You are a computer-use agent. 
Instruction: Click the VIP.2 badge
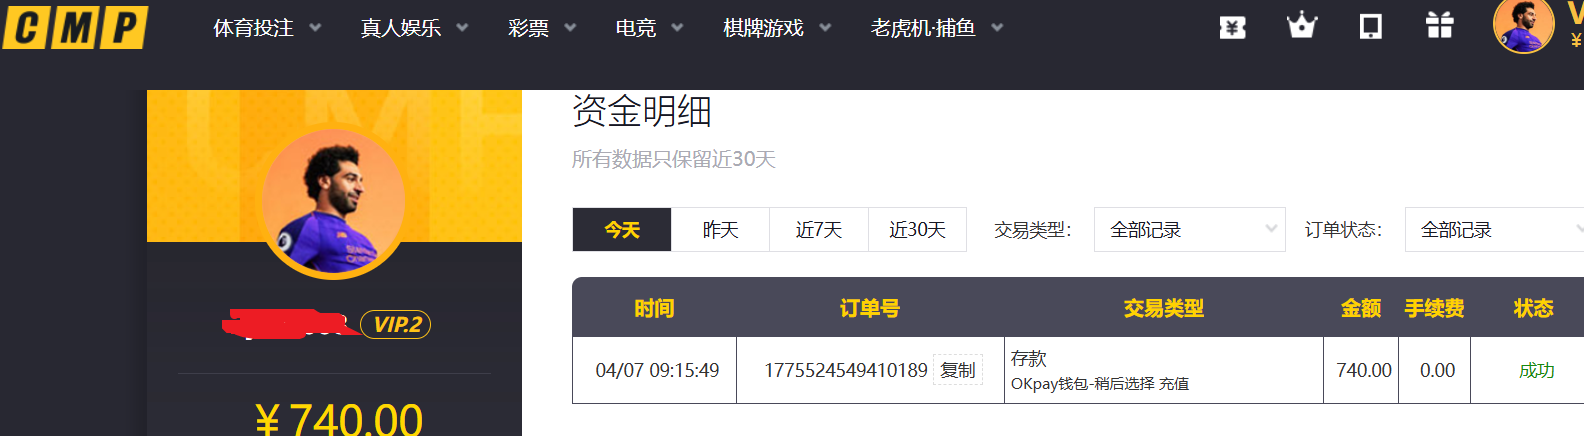(396, 324)
